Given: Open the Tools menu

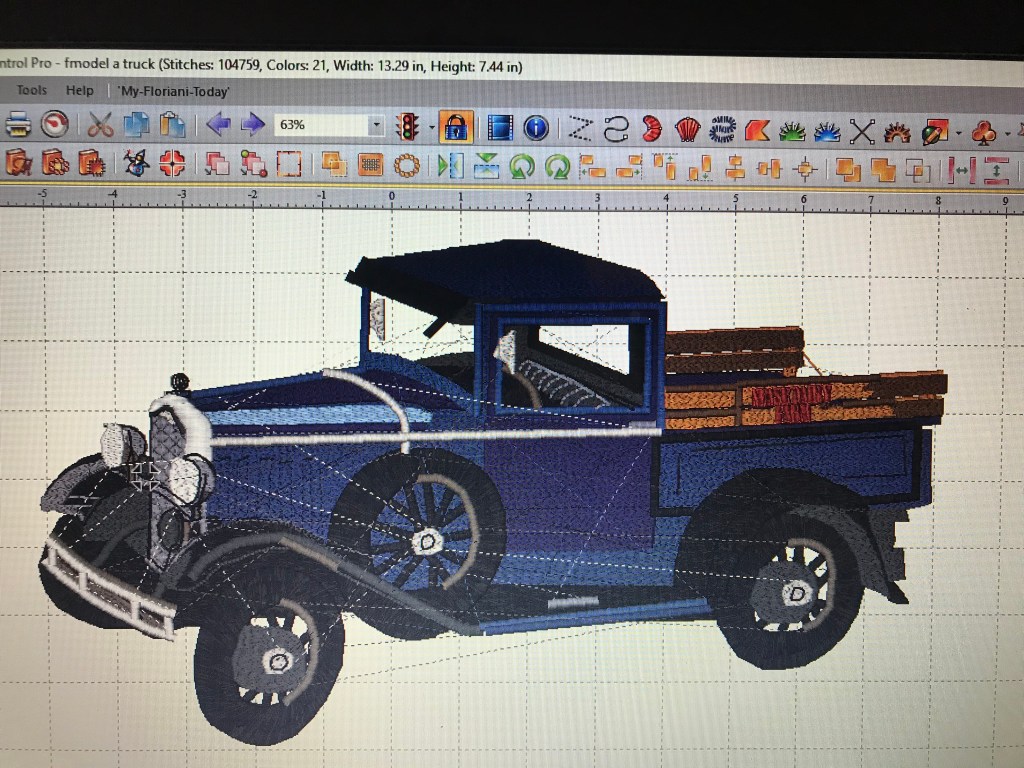Looking at the screenshot, I should click(31, 91).
